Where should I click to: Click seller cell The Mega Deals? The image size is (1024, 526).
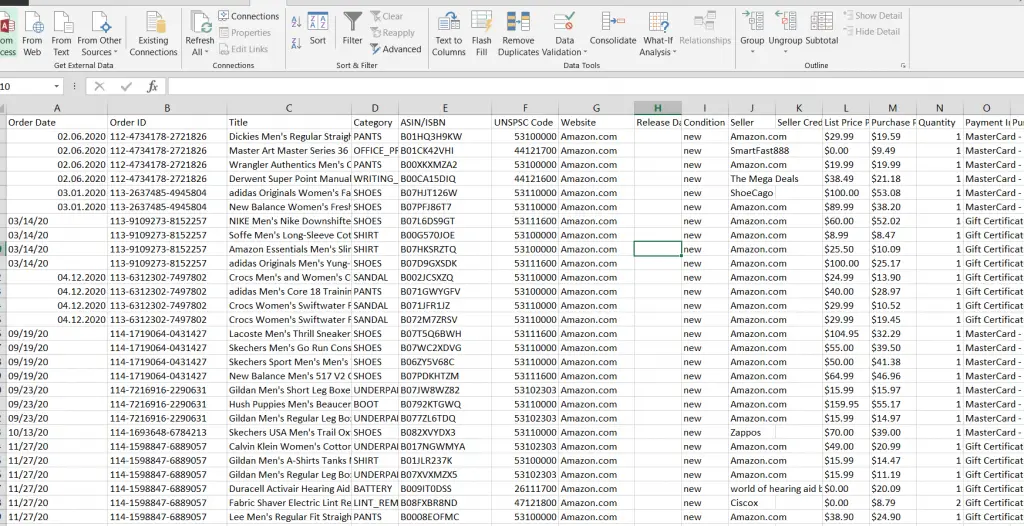[x=764, y=179]
